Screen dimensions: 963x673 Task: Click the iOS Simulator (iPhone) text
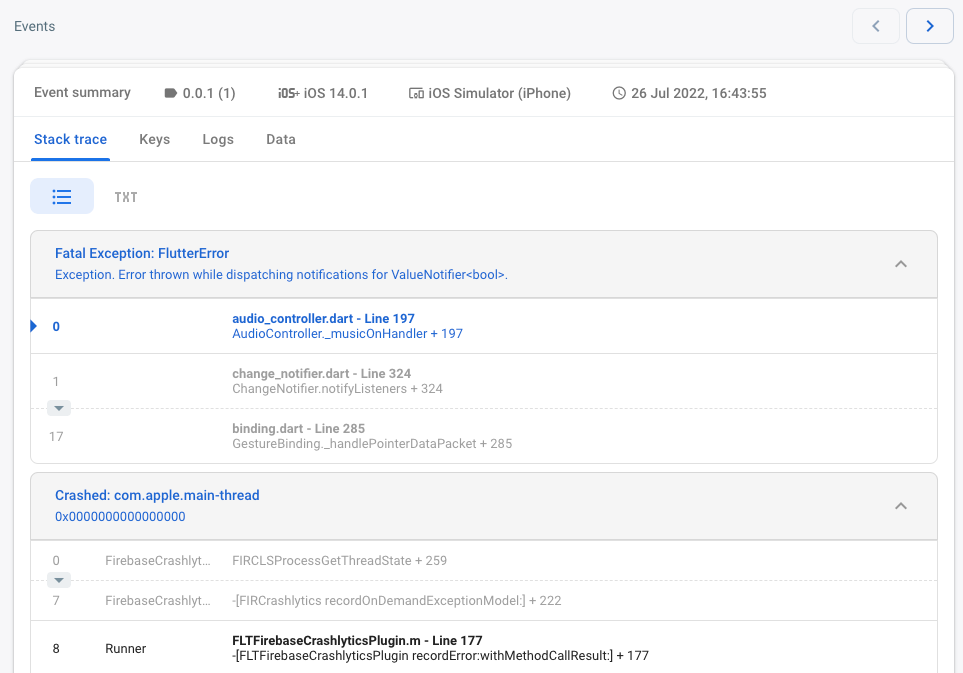[x=499, y=93]
